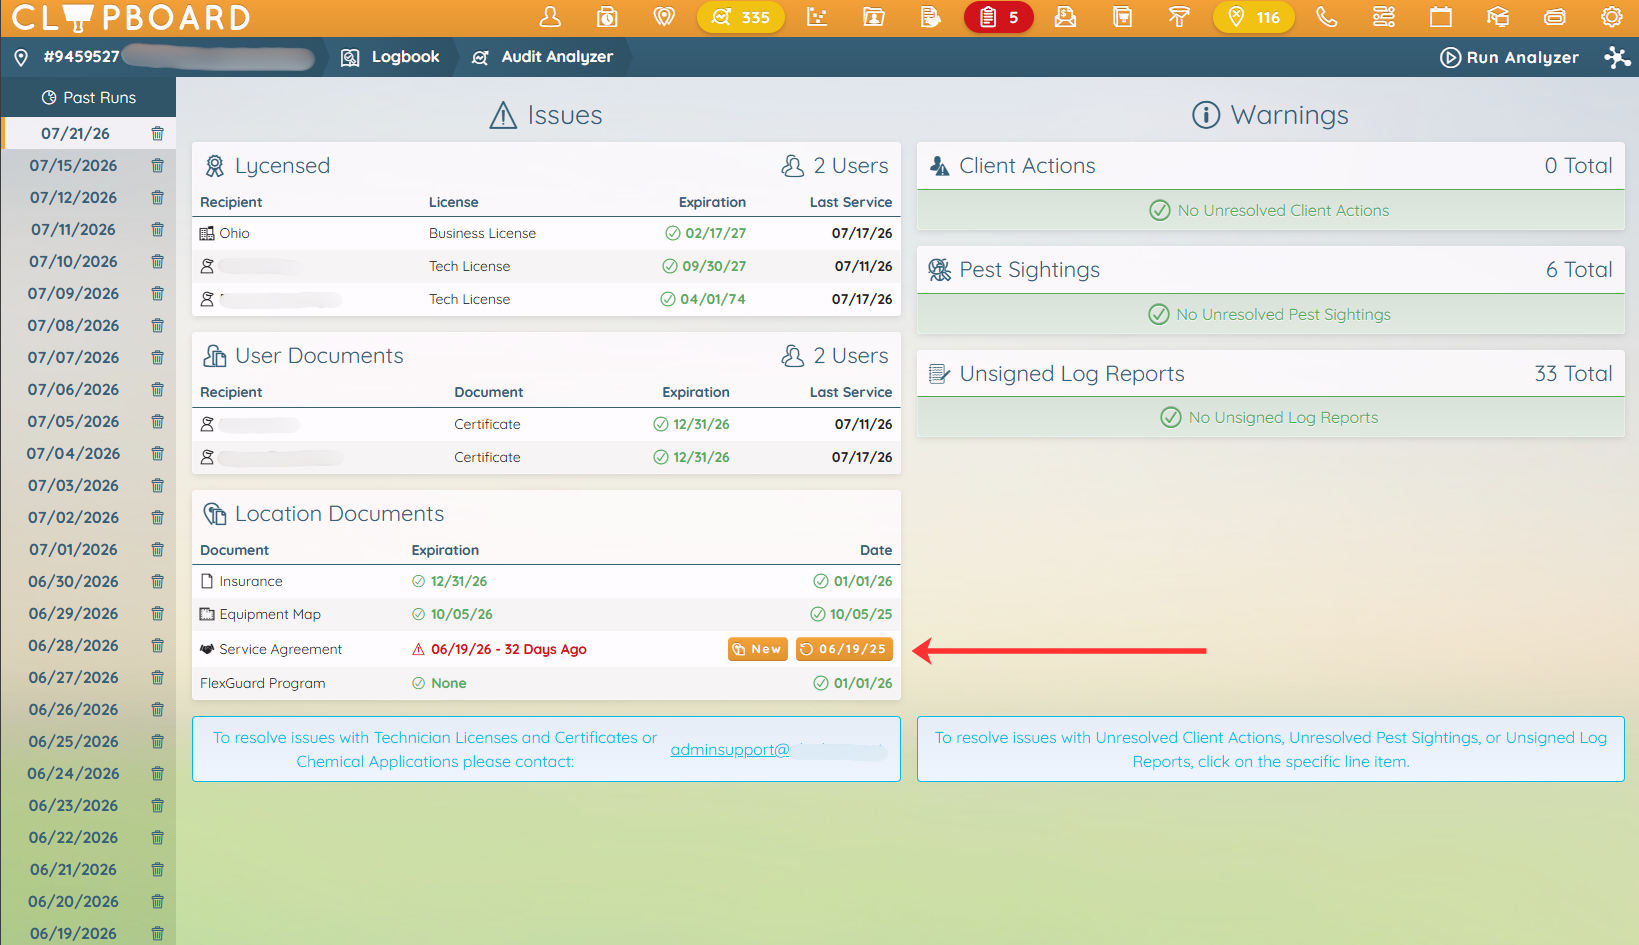Viewport: 1639px width, 945px height.
Task: Click the Insurance document row
Action: point(546,581)
